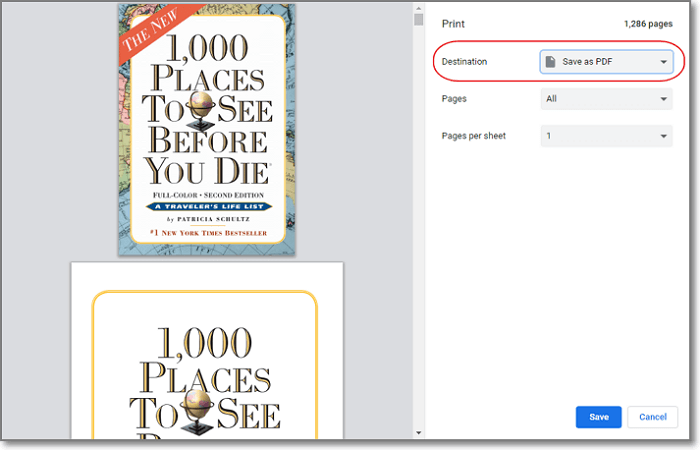Click the #1 New York Times Bestseller text
The height and width of the screenshot is (450, 700).
(x=205, y=232)
